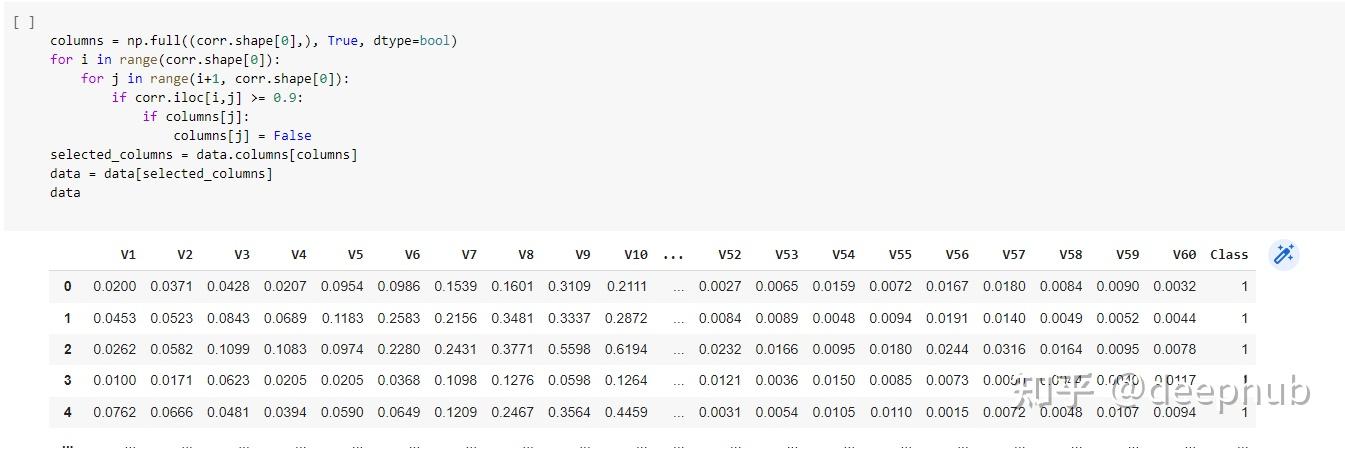Viewport: 1345px width, 451px height.
Task: Click the V10 column header
Action: [x=636, y=255]
